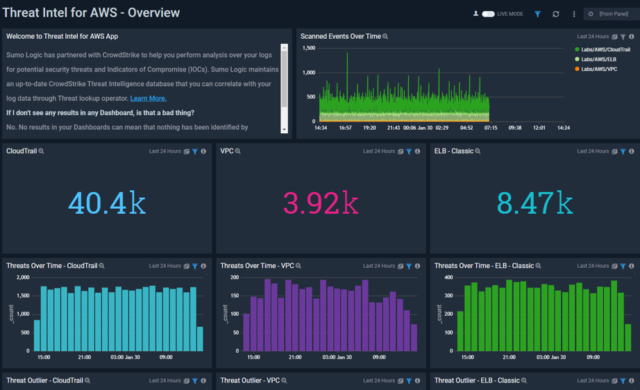Image resolution: width=640 pixels, height=390 pixels.
Task: Show info for Threats Over Time - VPC
Action: (417, 266)
